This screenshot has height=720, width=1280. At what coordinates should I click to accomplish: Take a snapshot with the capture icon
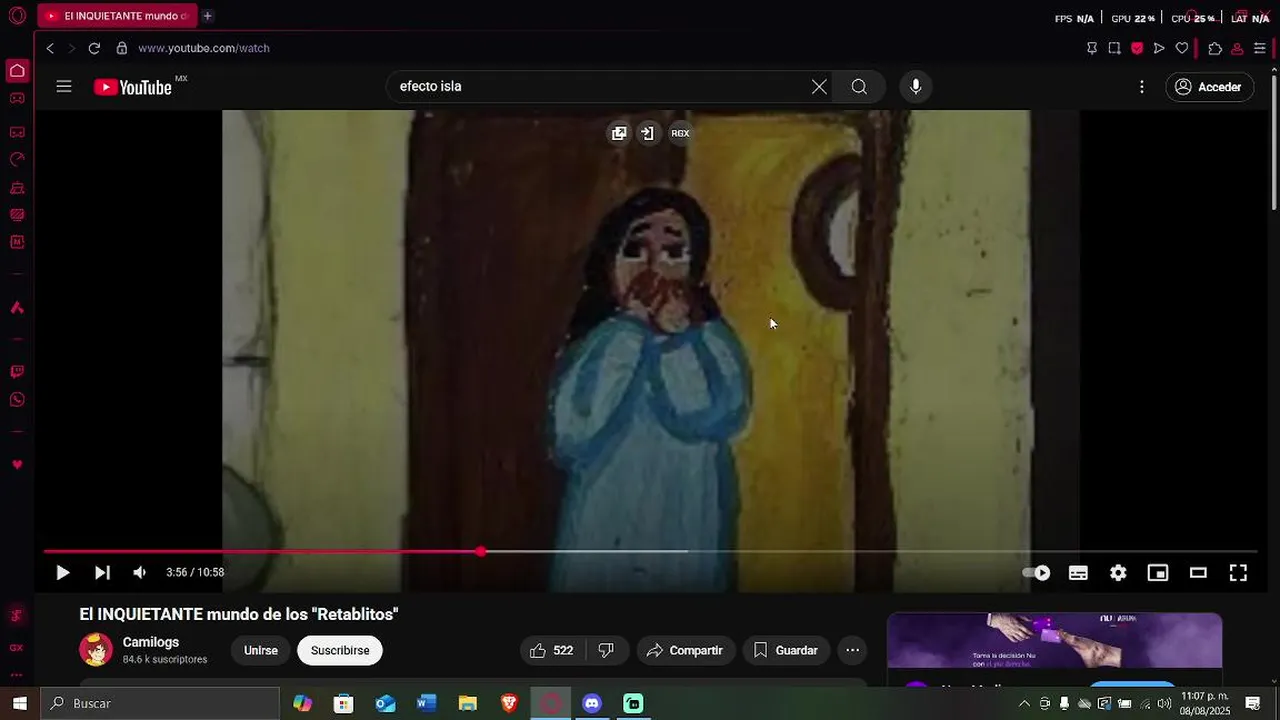point(1114,48)
